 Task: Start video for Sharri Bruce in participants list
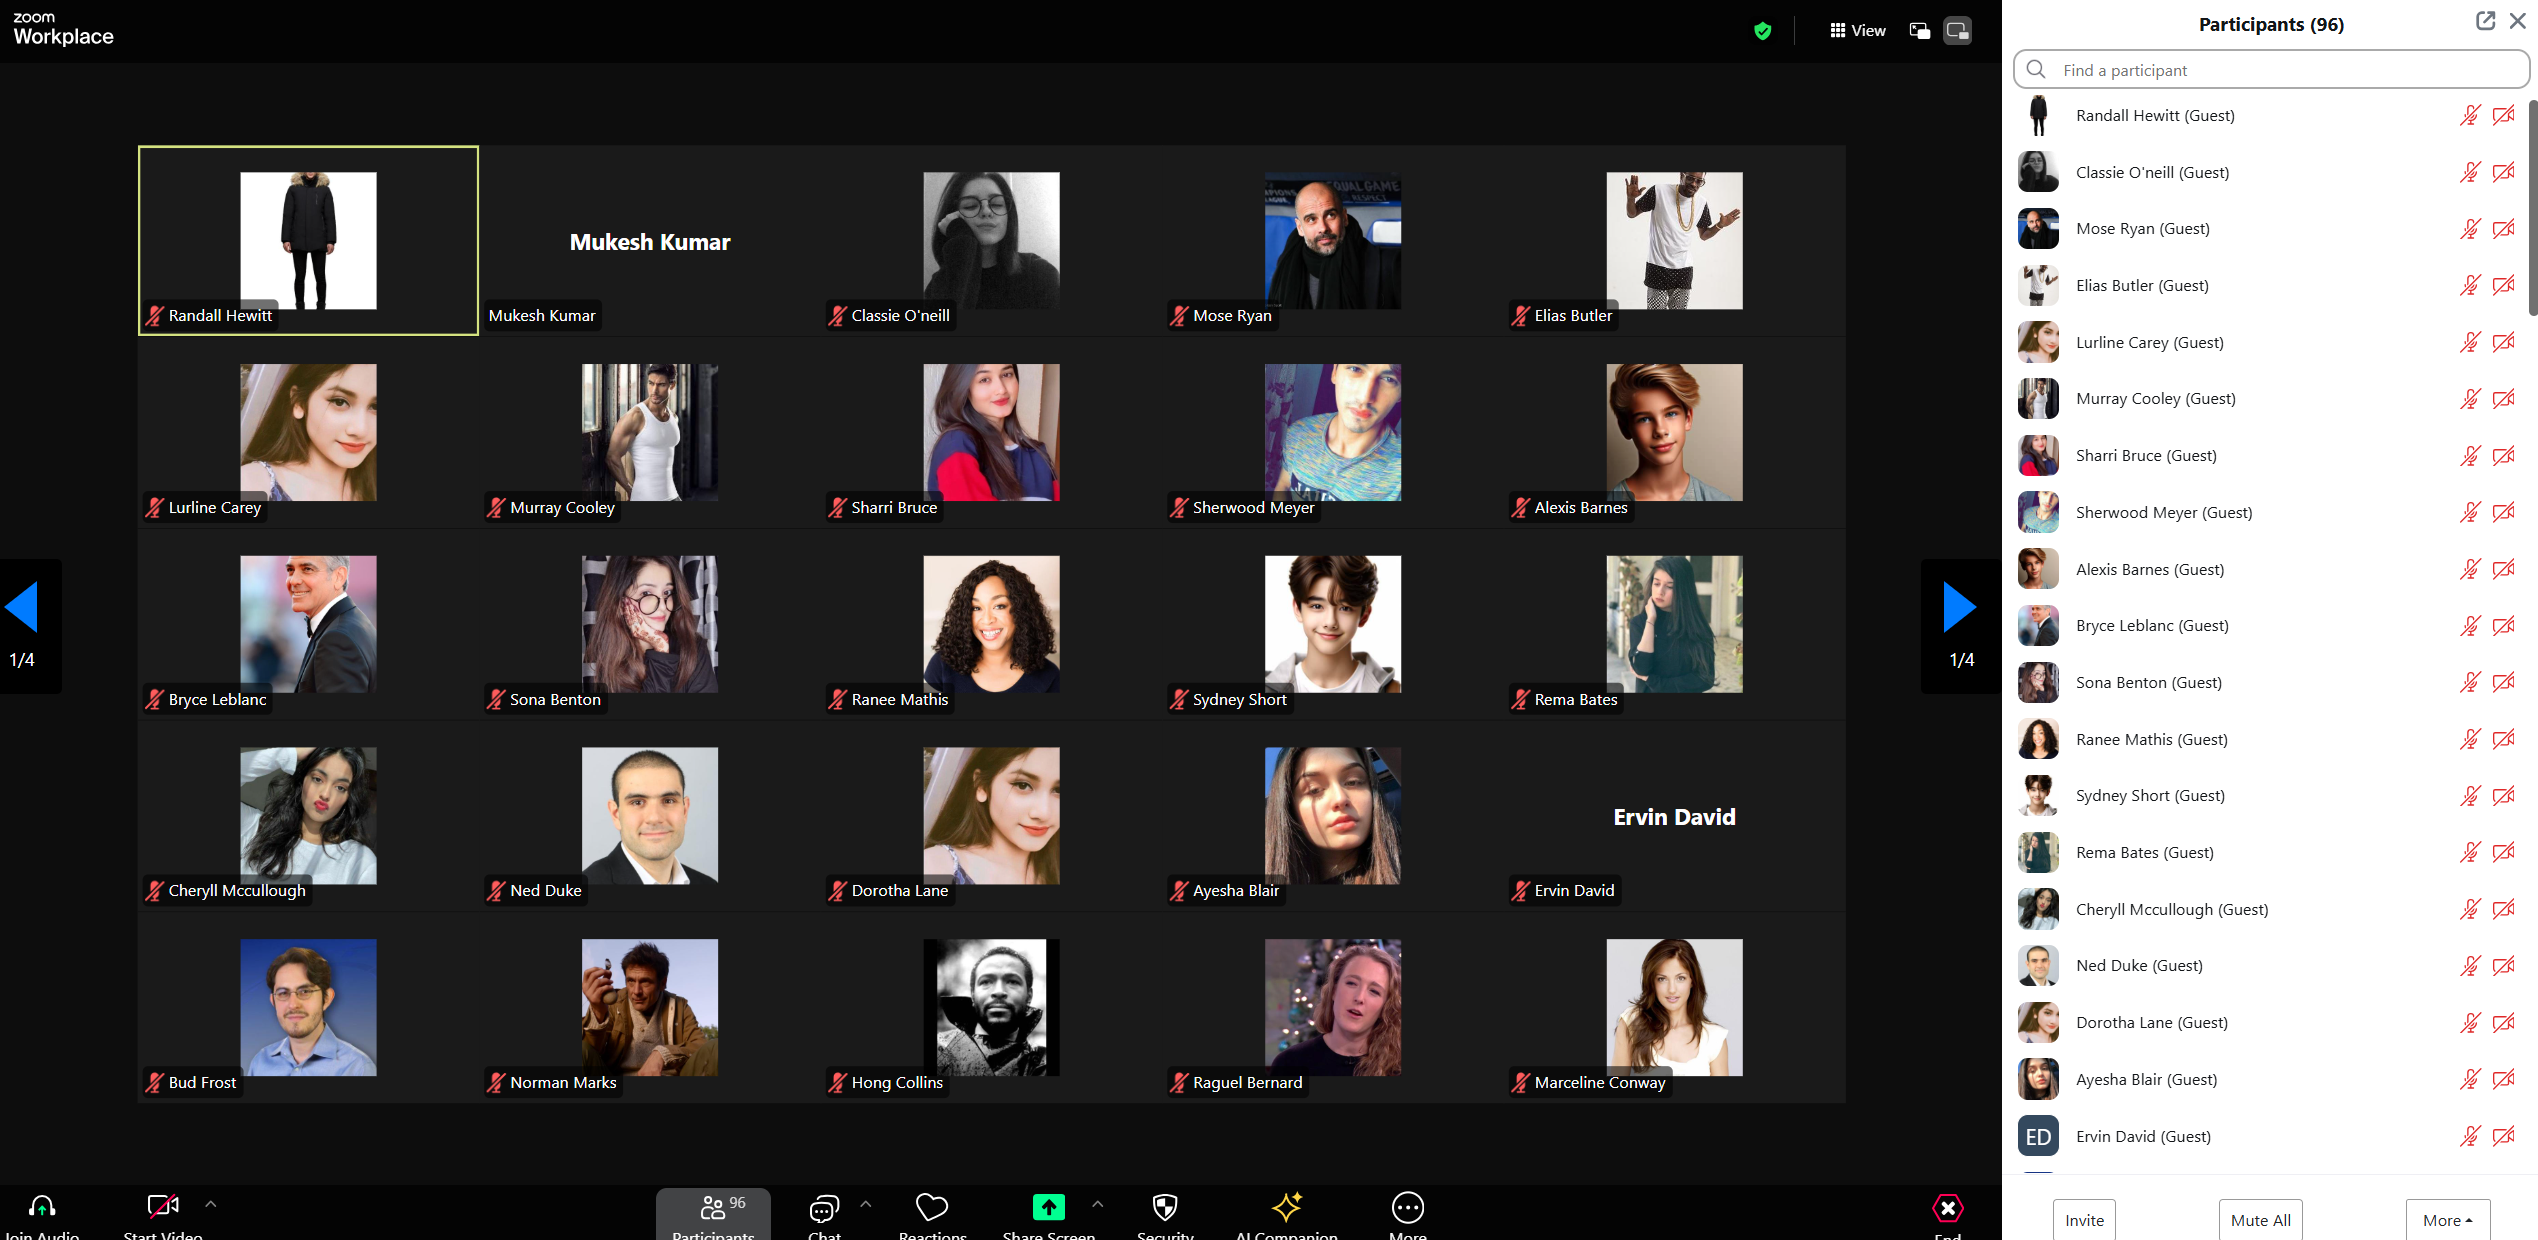click(2505, 455)
